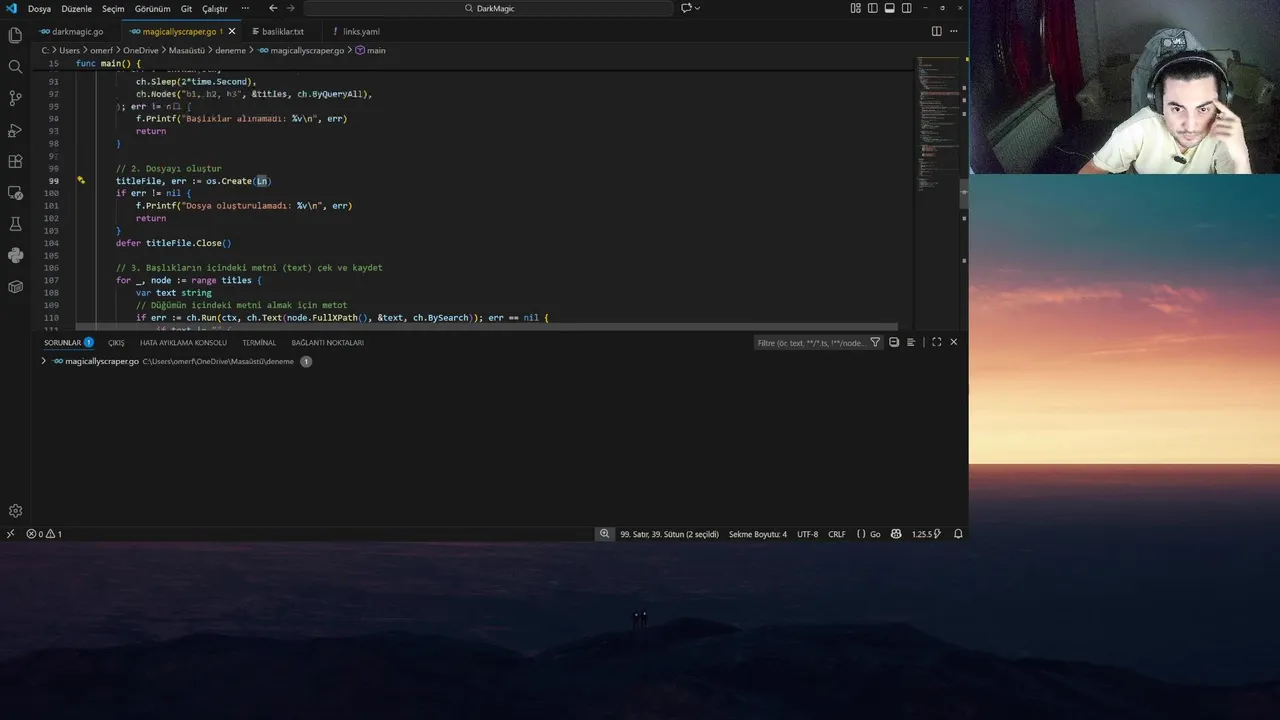Click the light bulb code action on line 99

click(x=81, y=181)
